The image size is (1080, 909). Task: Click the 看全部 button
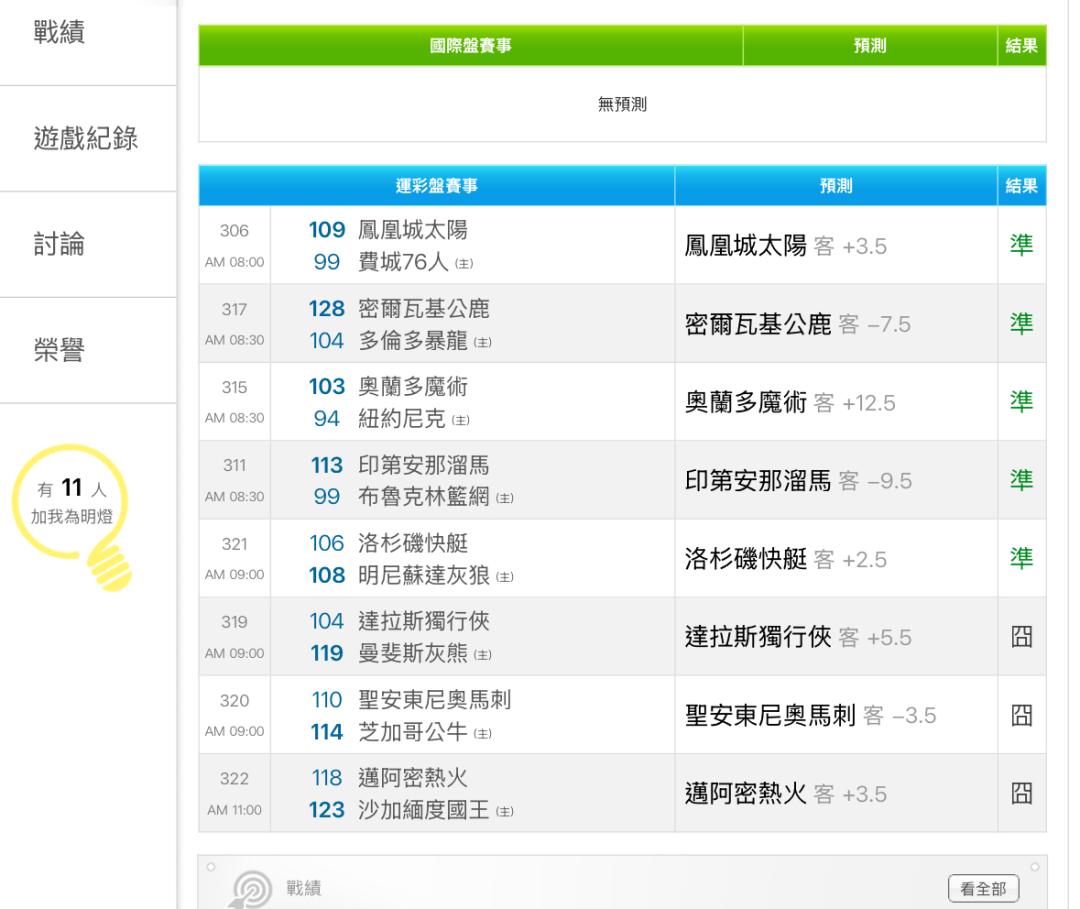tap(983, 888)
